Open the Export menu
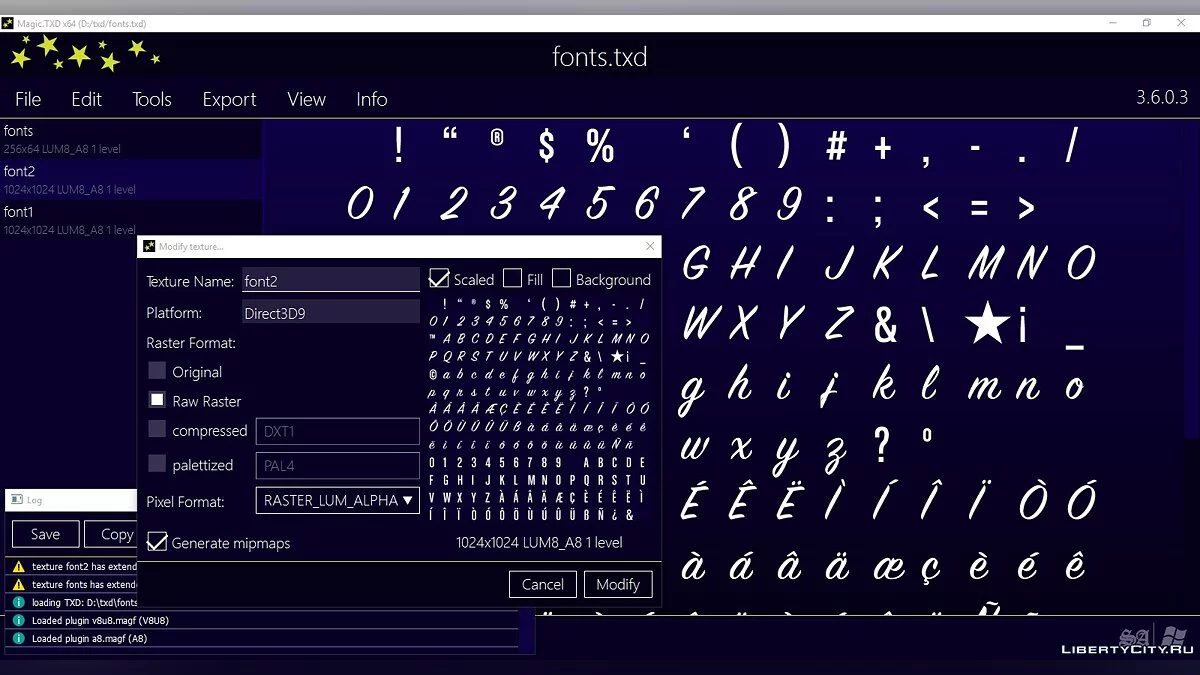The height and width of the screenshot is (675, 1200). point(229,99)
